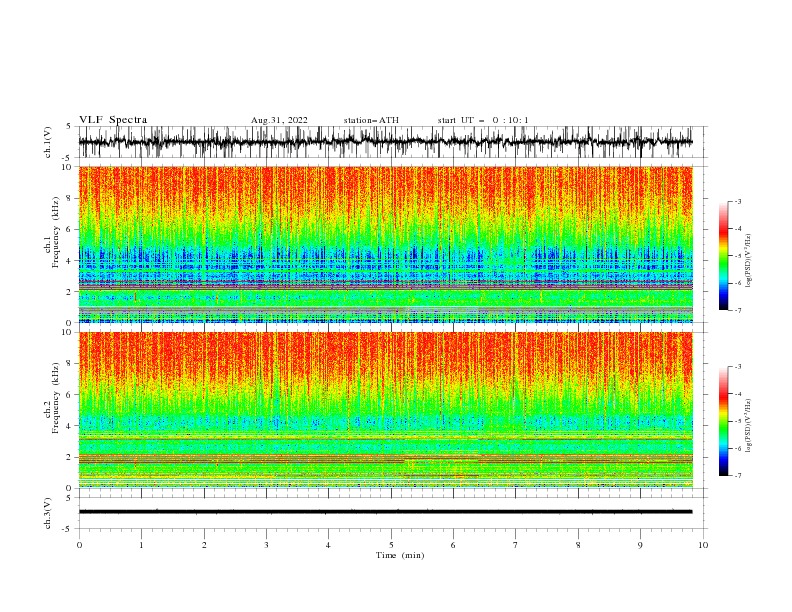792x612 pixels.
Task: Click the "5" tick on the time axis
Action: [391, 545]
